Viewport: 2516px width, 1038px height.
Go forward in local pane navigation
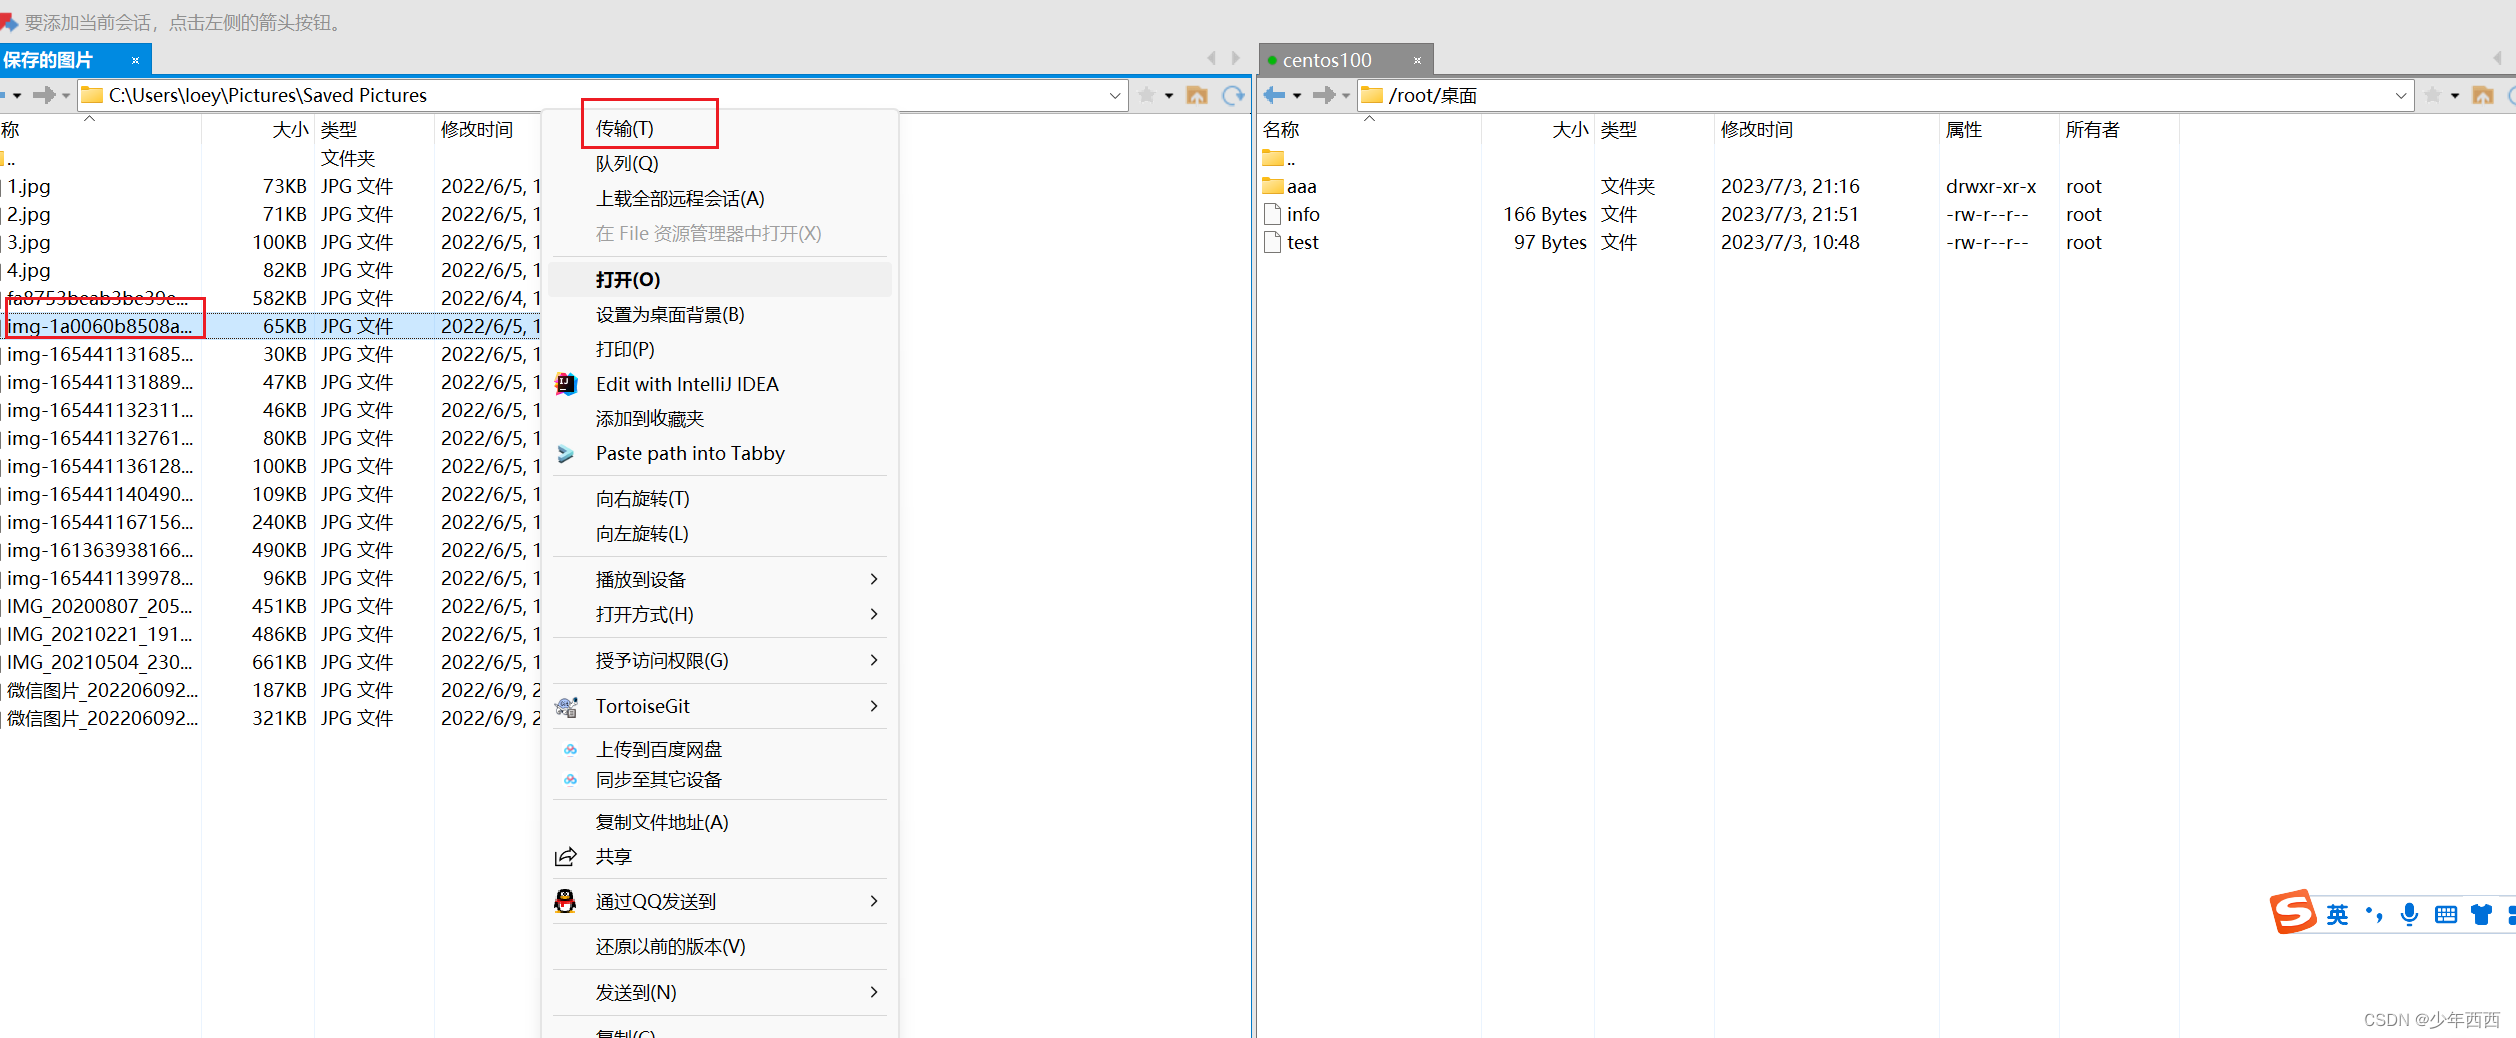point(43,95)
